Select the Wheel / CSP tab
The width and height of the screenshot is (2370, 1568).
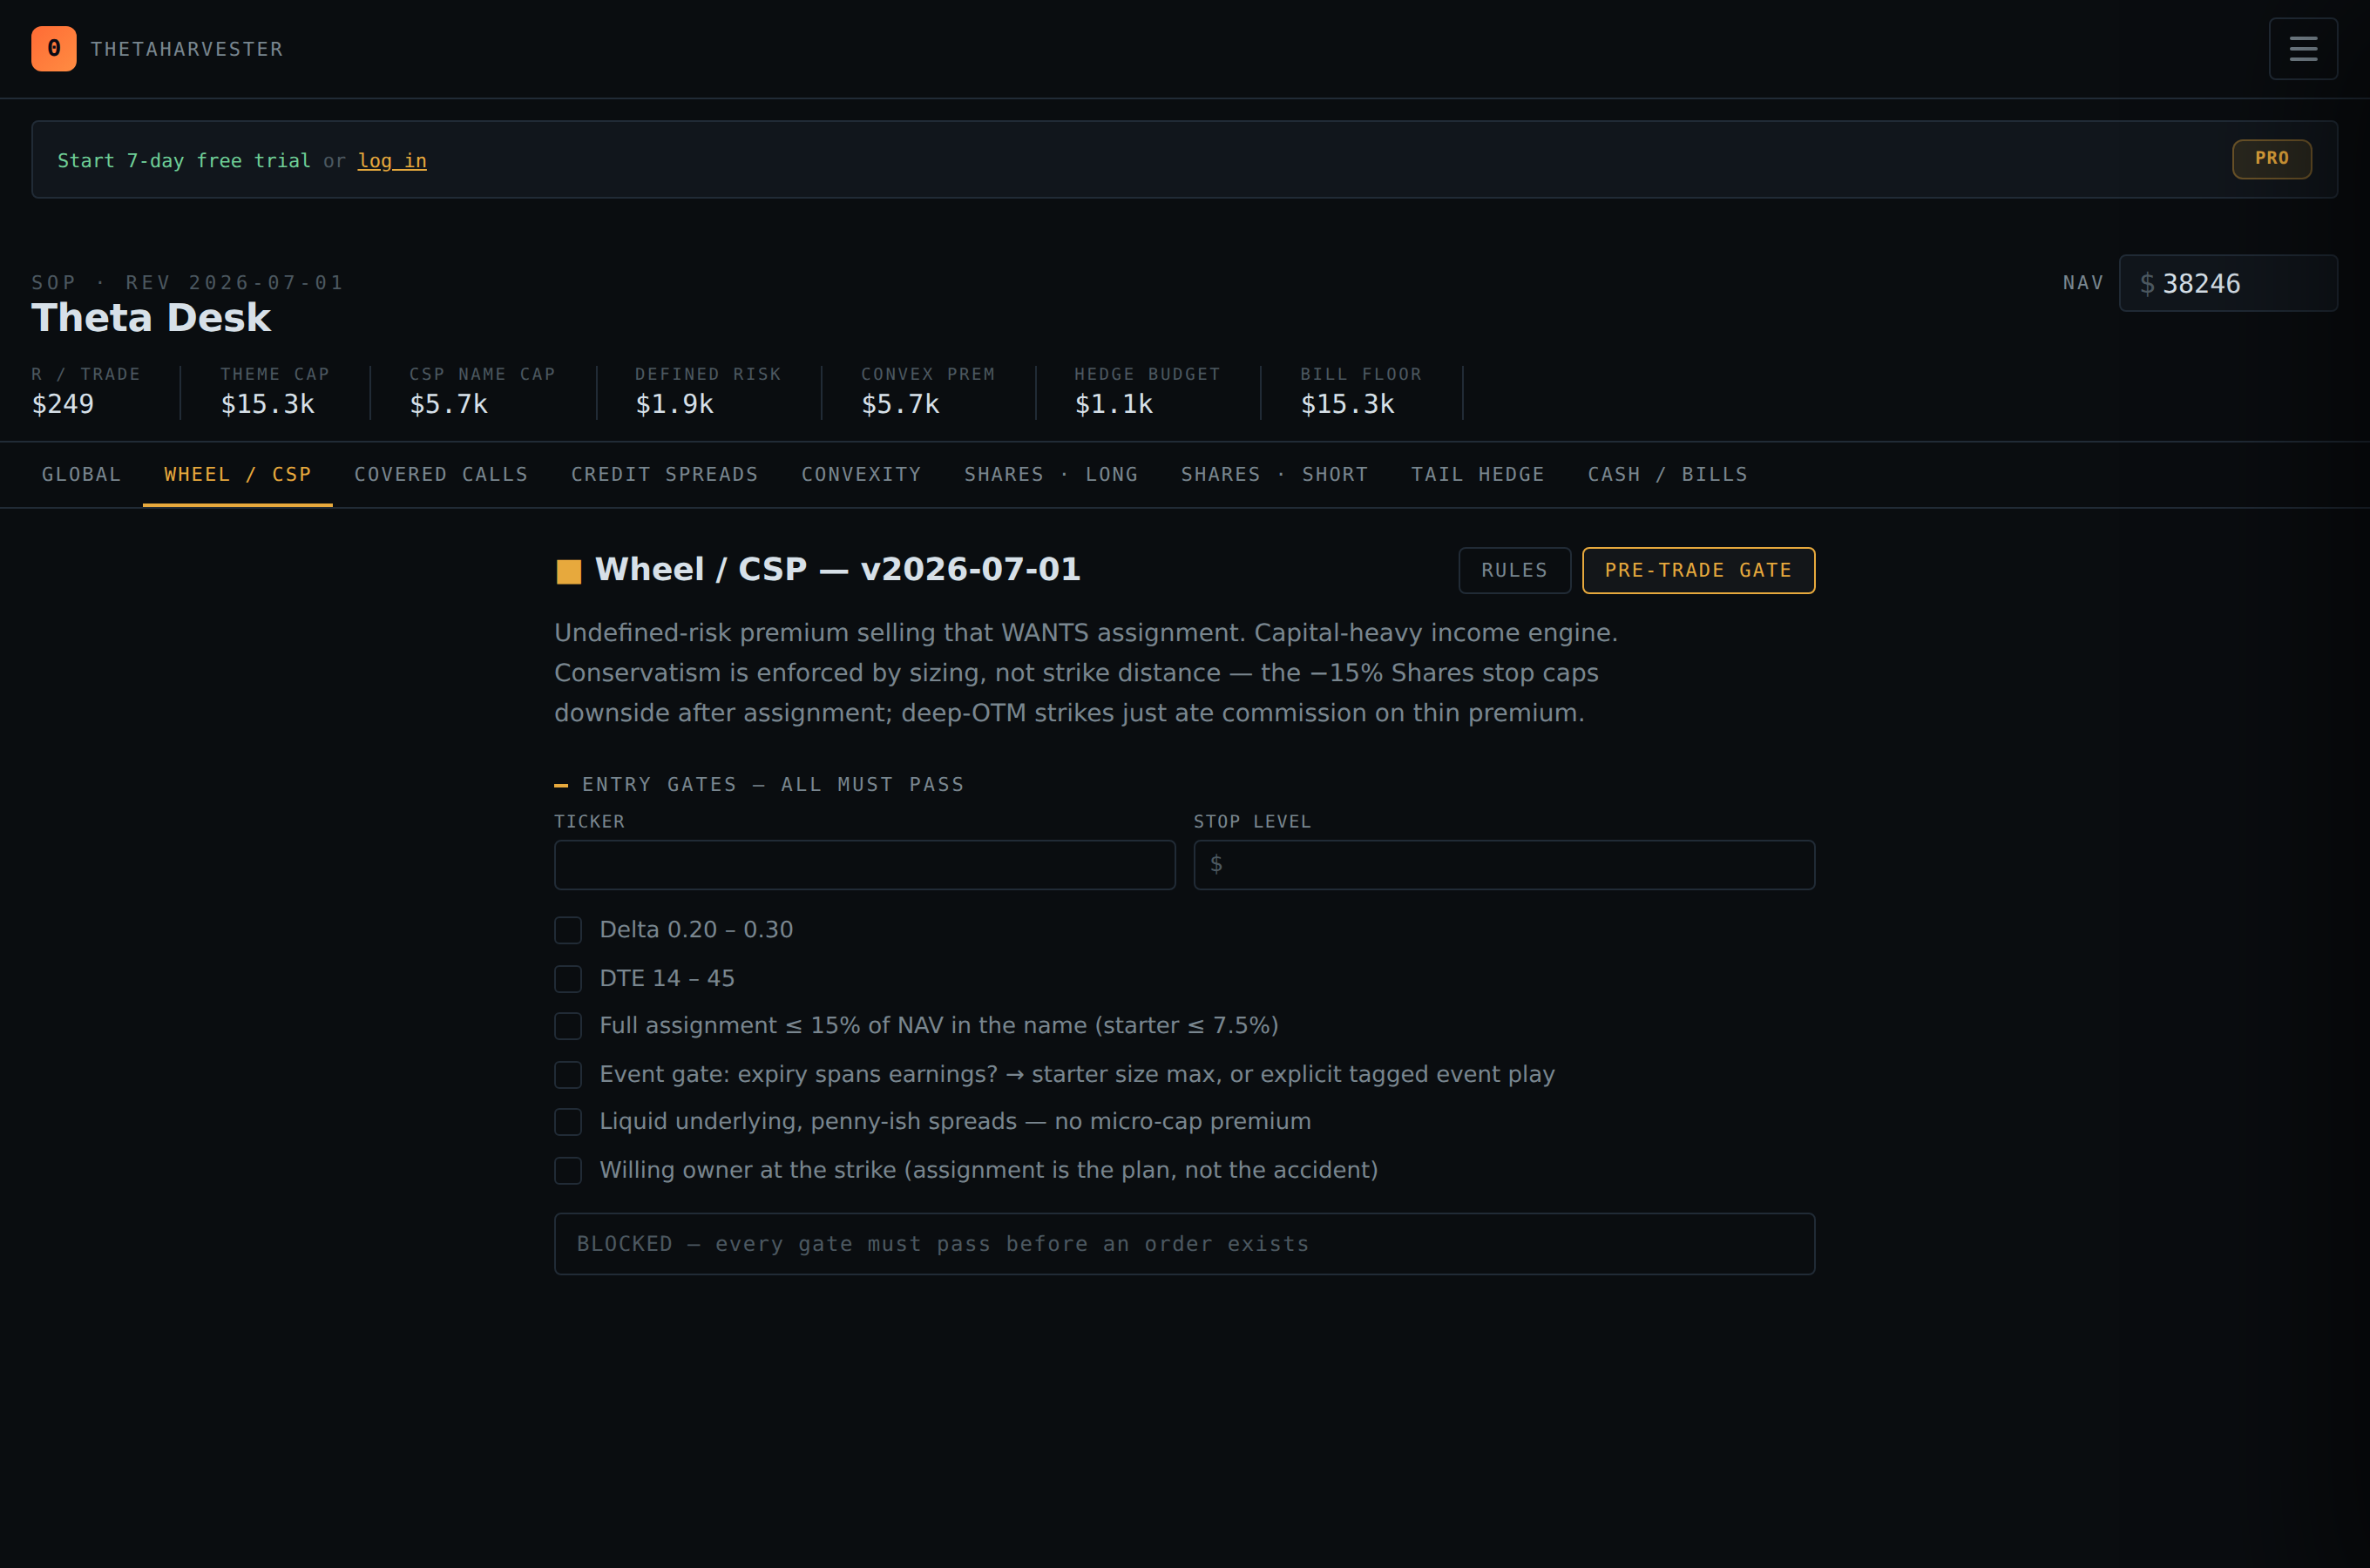point(238,475)
